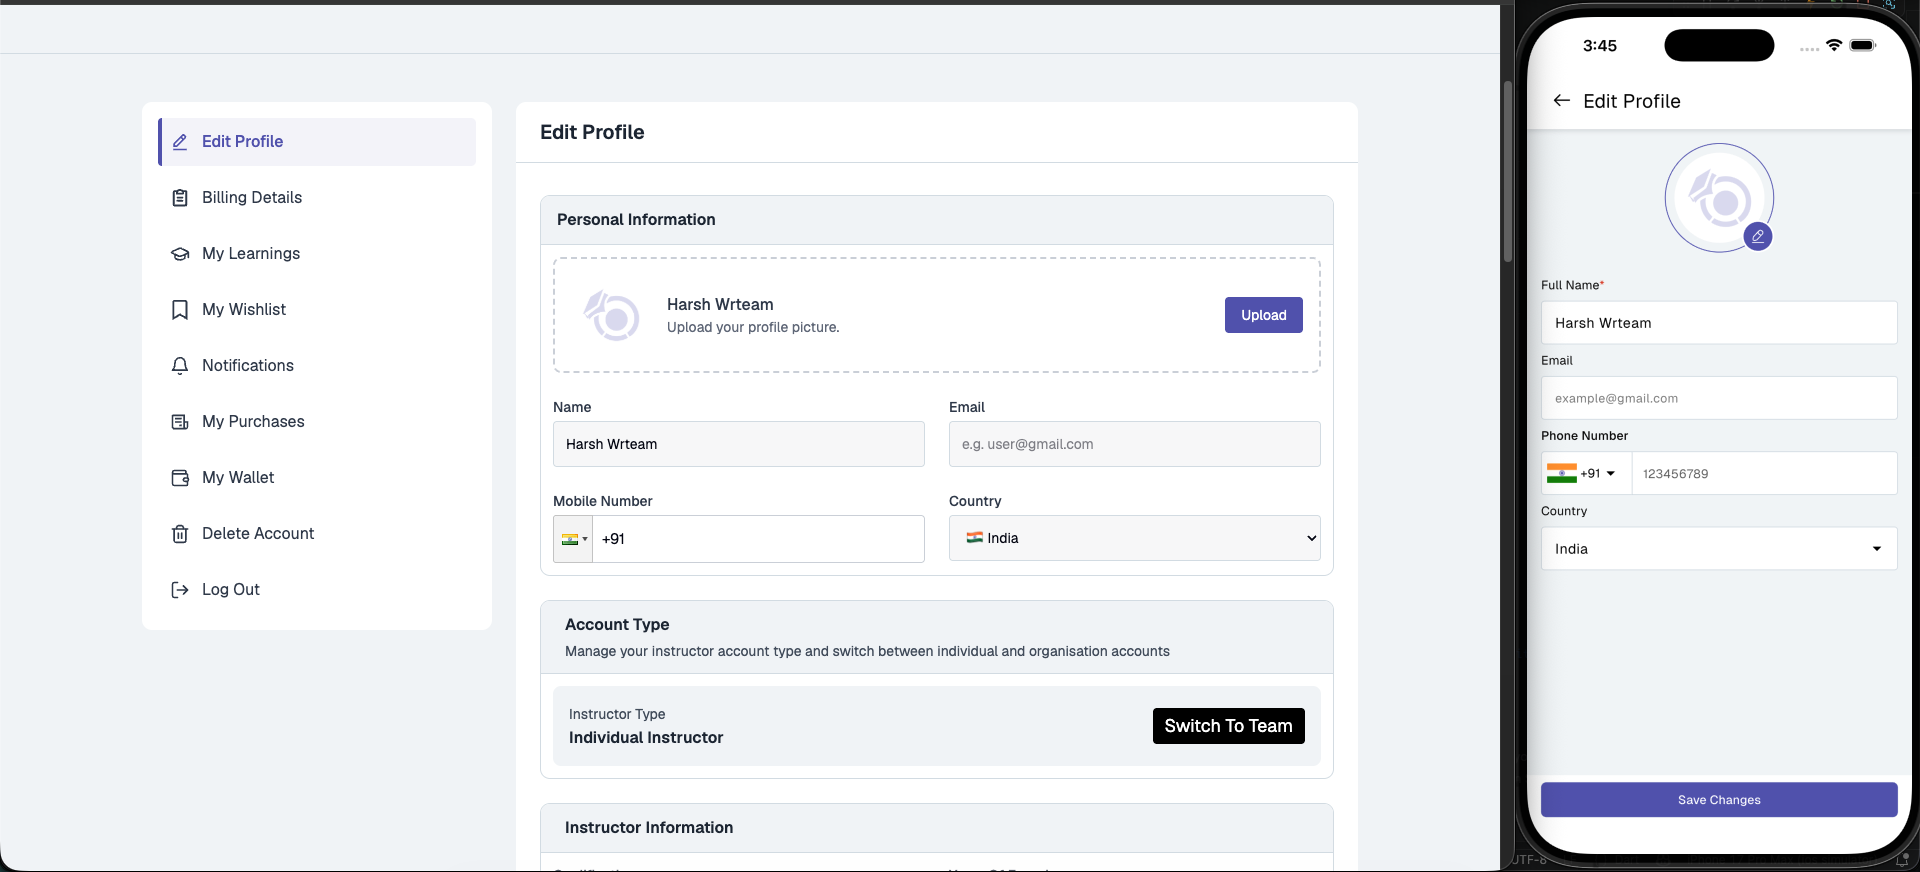This screenshot has height=872, width=1920.
Task: Tap the phone Full Name label
Action: pyautogui.click(x=1572, y=285)
